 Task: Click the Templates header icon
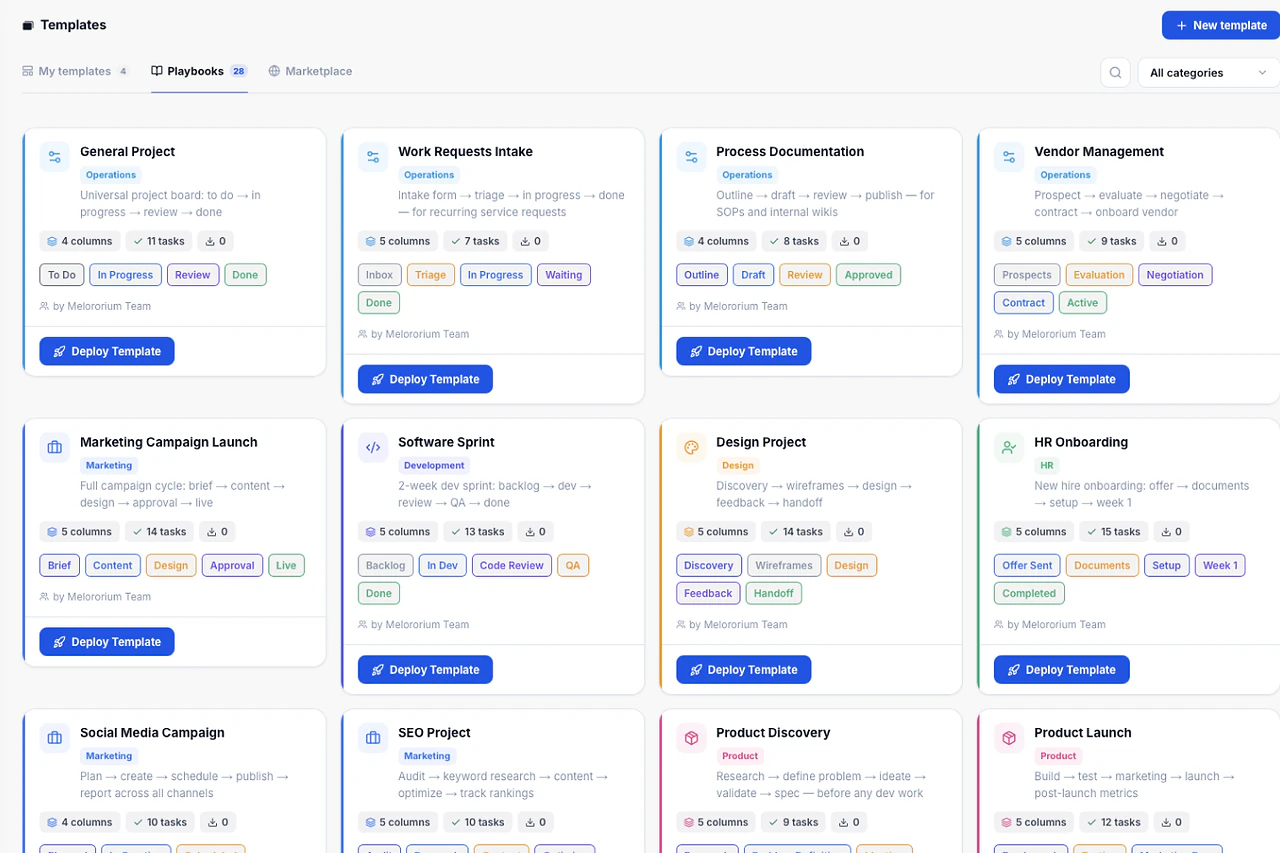pos(28,25)
